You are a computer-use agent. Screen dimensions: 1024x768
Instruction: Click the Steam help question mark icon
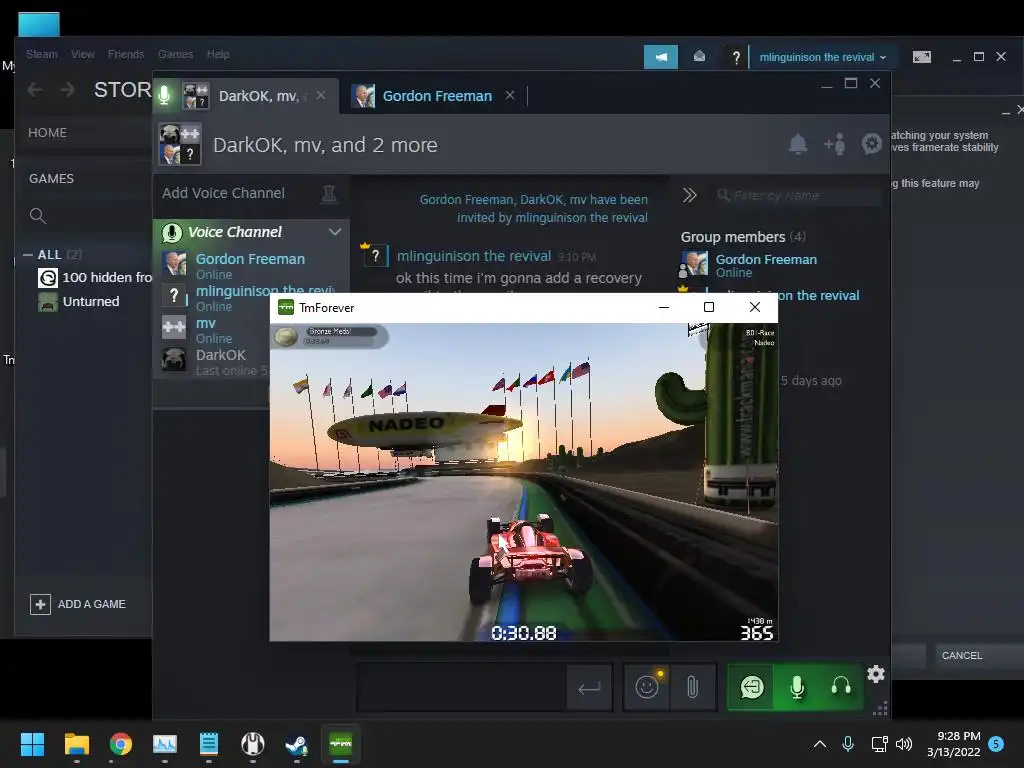[736, 57]
